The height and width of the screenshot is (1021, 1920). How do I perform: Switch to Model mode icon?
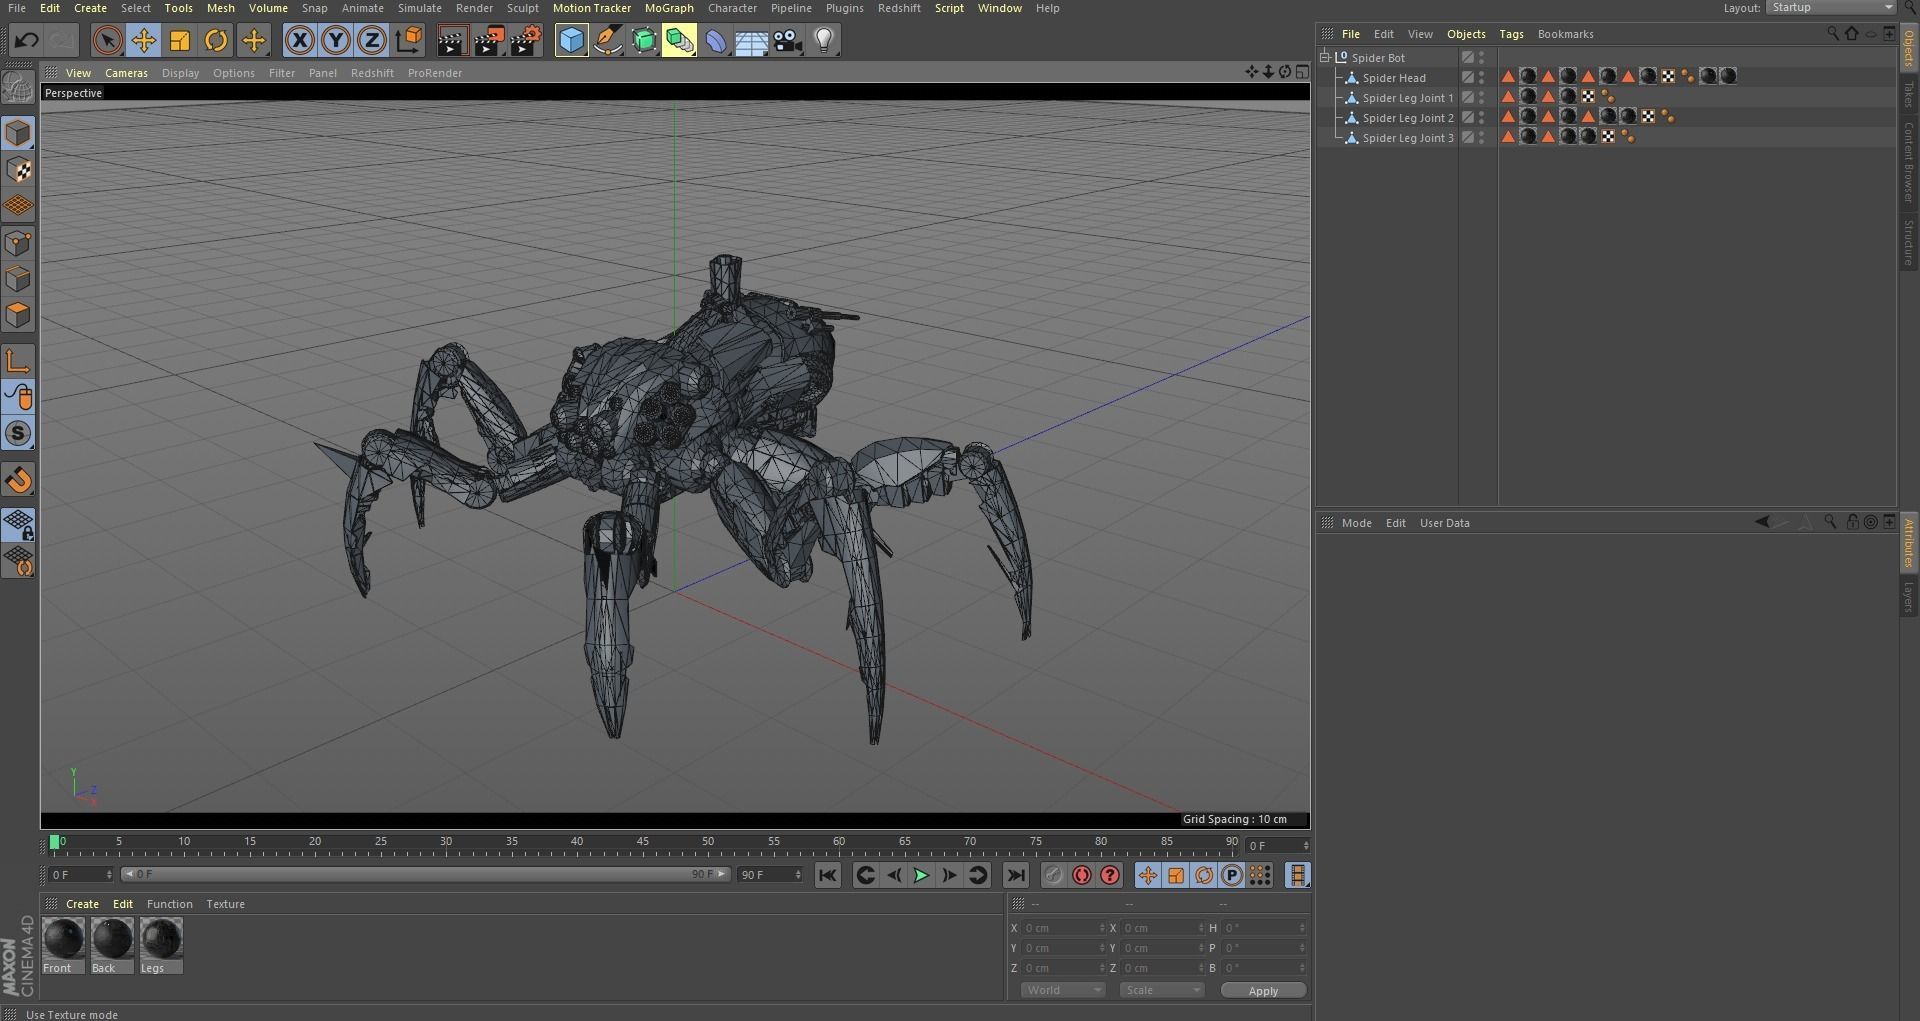[x=18, y=133]
